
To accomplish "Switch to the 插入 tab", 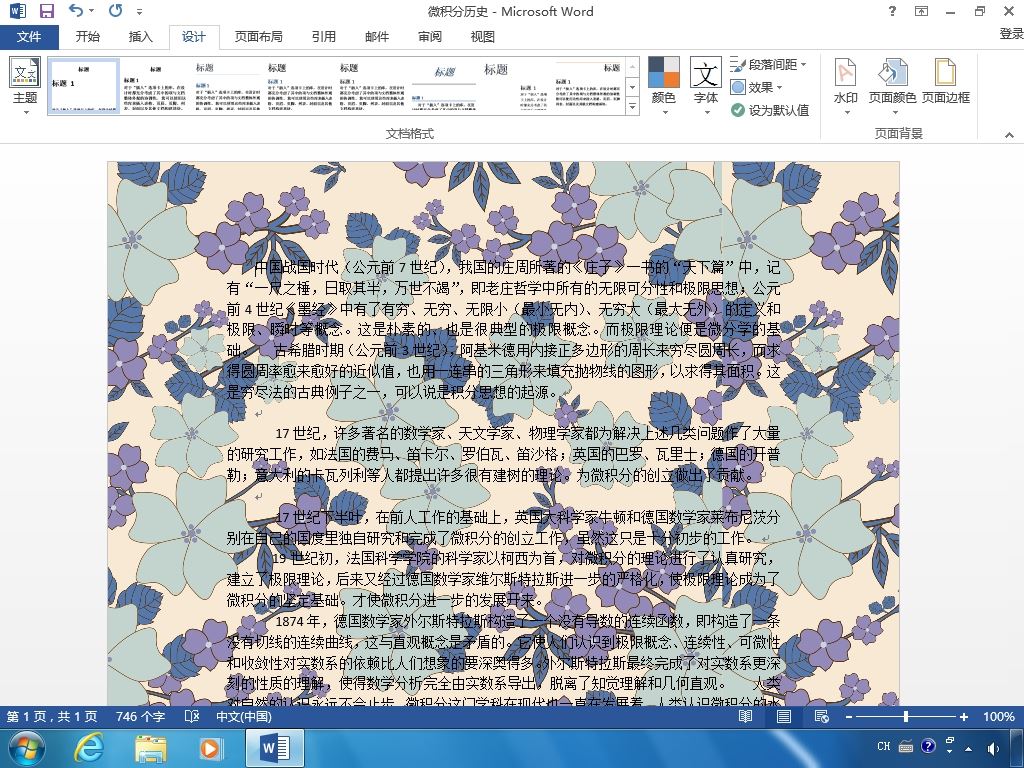I will pyautogui.click(x=140, y=37).
